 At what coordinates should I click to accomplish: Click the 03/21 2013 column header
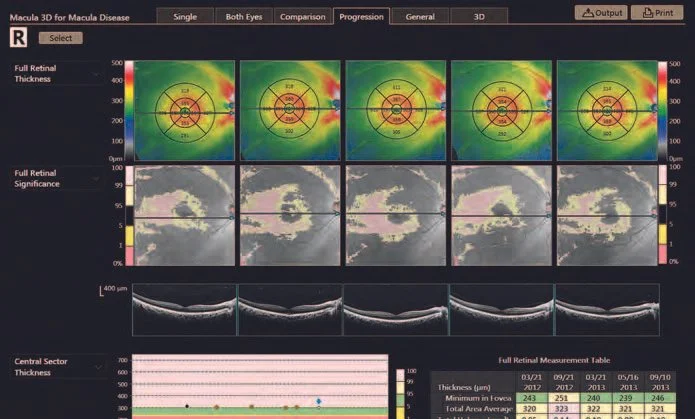pyautogui.click(x=596, y=382)
